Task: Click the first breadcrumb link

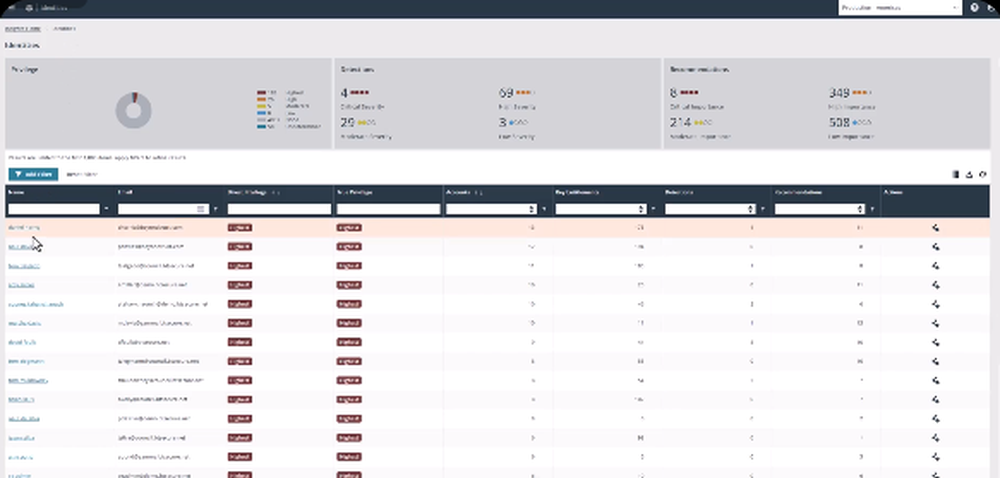Action: click(x=23, y=29)
